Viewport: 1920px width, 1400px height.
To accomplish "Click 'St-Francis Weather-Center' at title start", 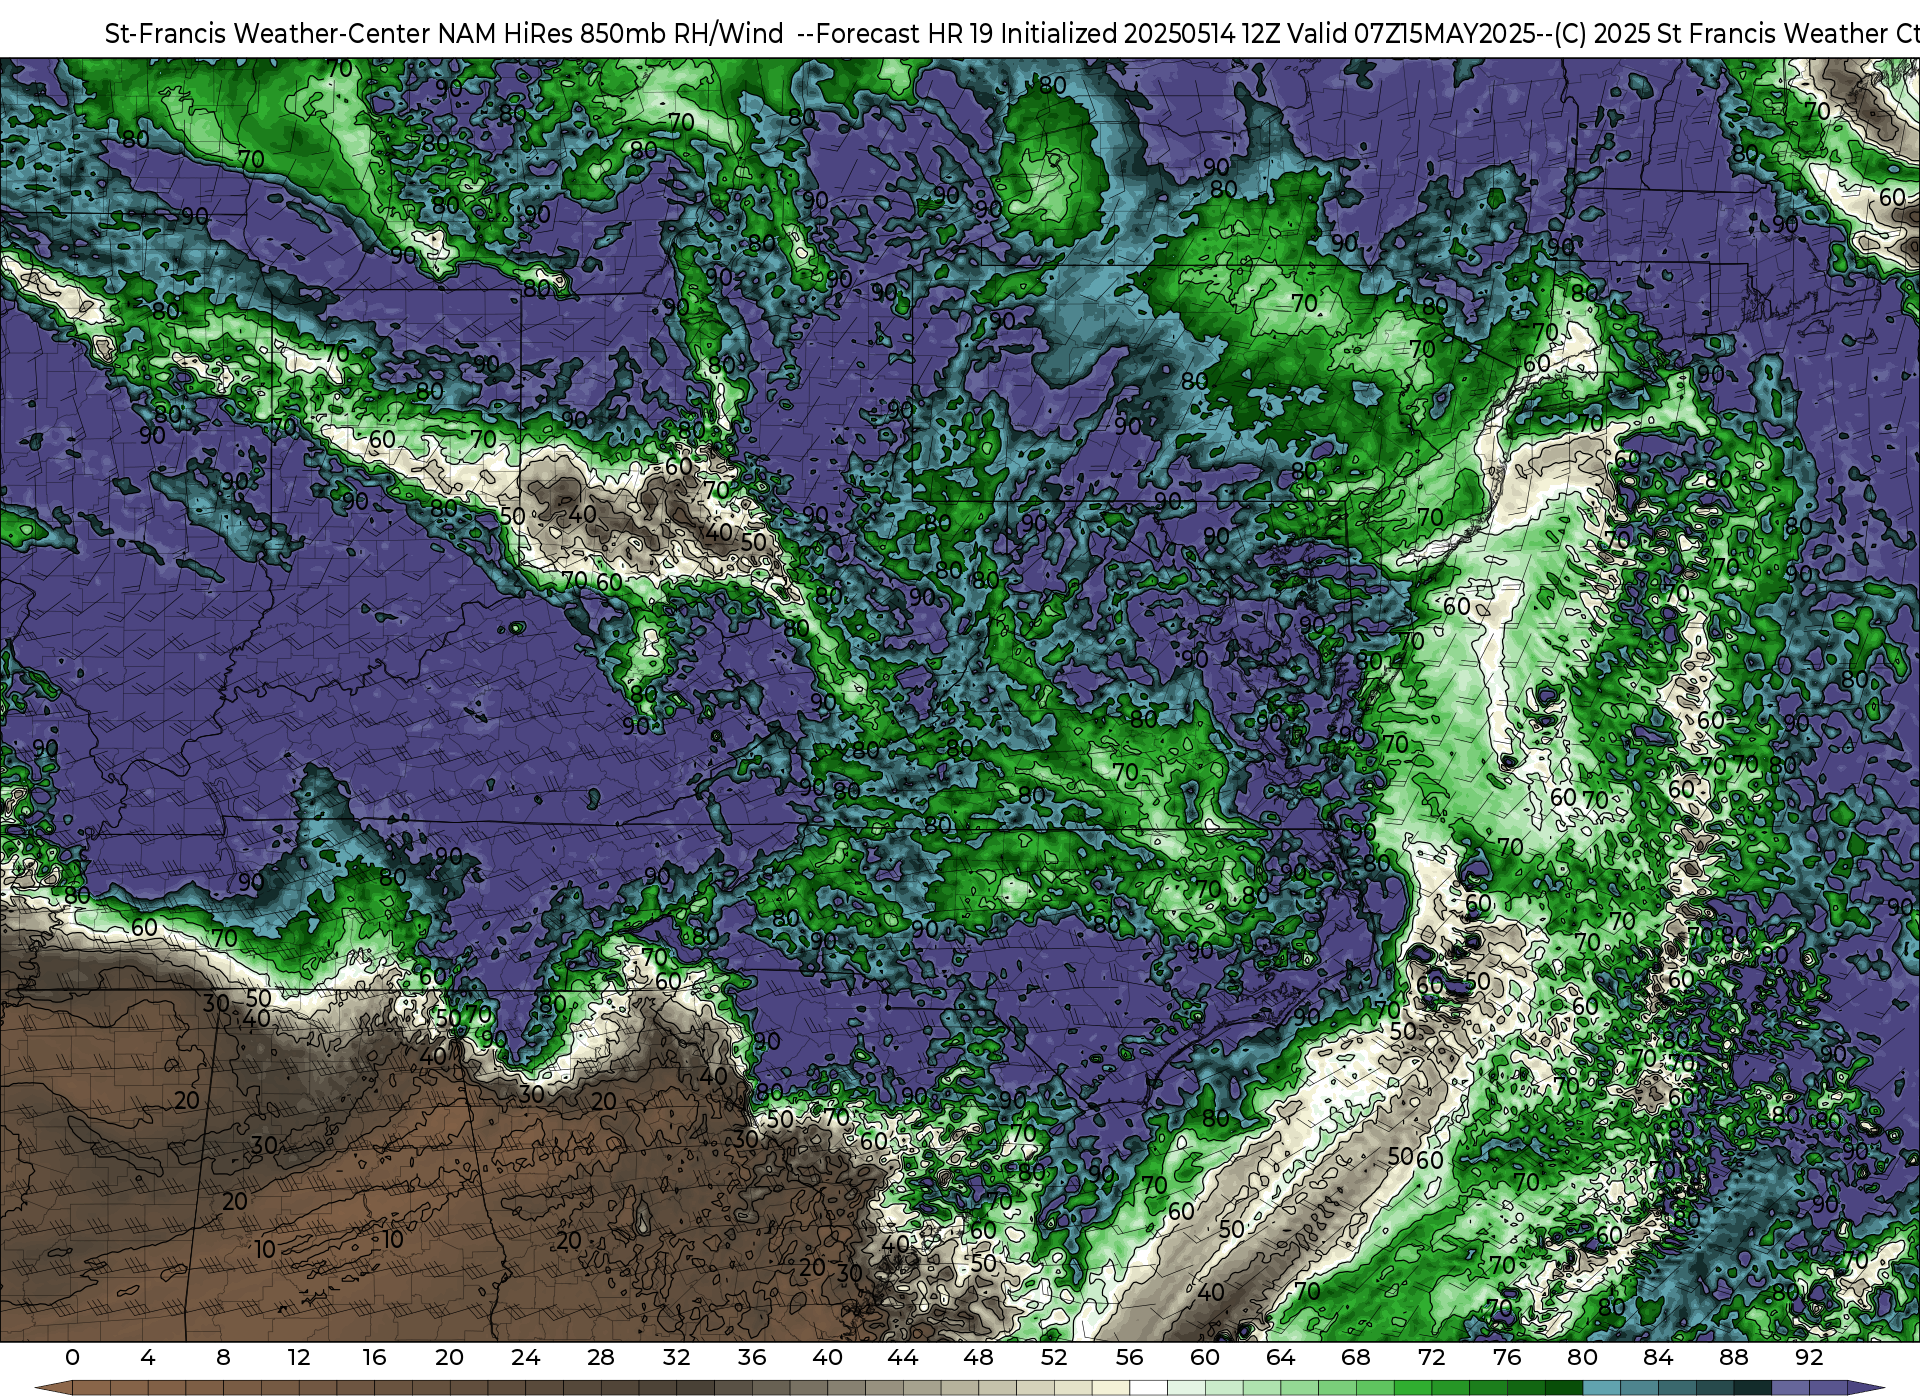I will pyautogui.click(x=268, y=34).
